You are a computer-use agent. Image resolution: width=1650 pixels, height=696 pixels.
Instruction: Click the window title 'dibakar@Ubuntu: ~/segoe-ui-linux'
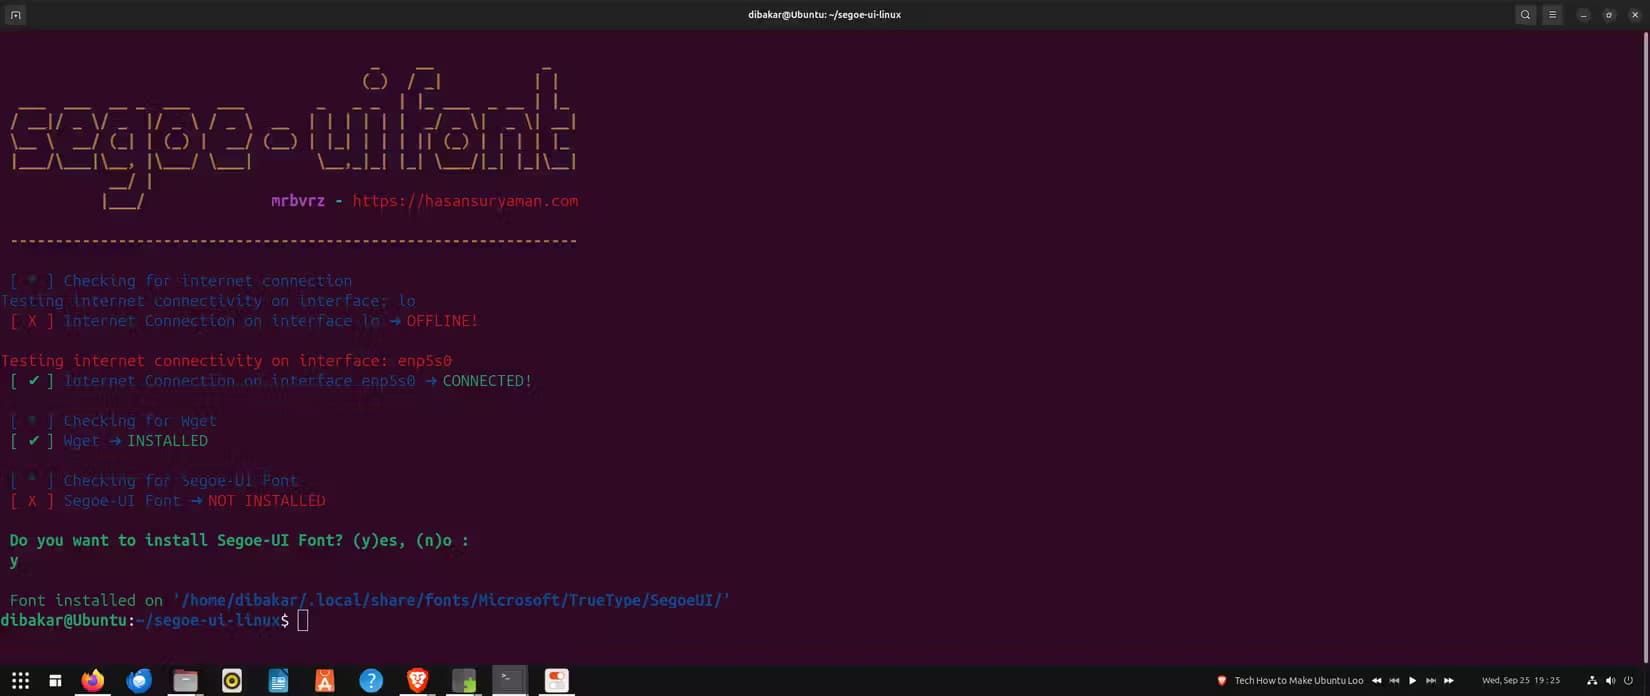[825, 15]
